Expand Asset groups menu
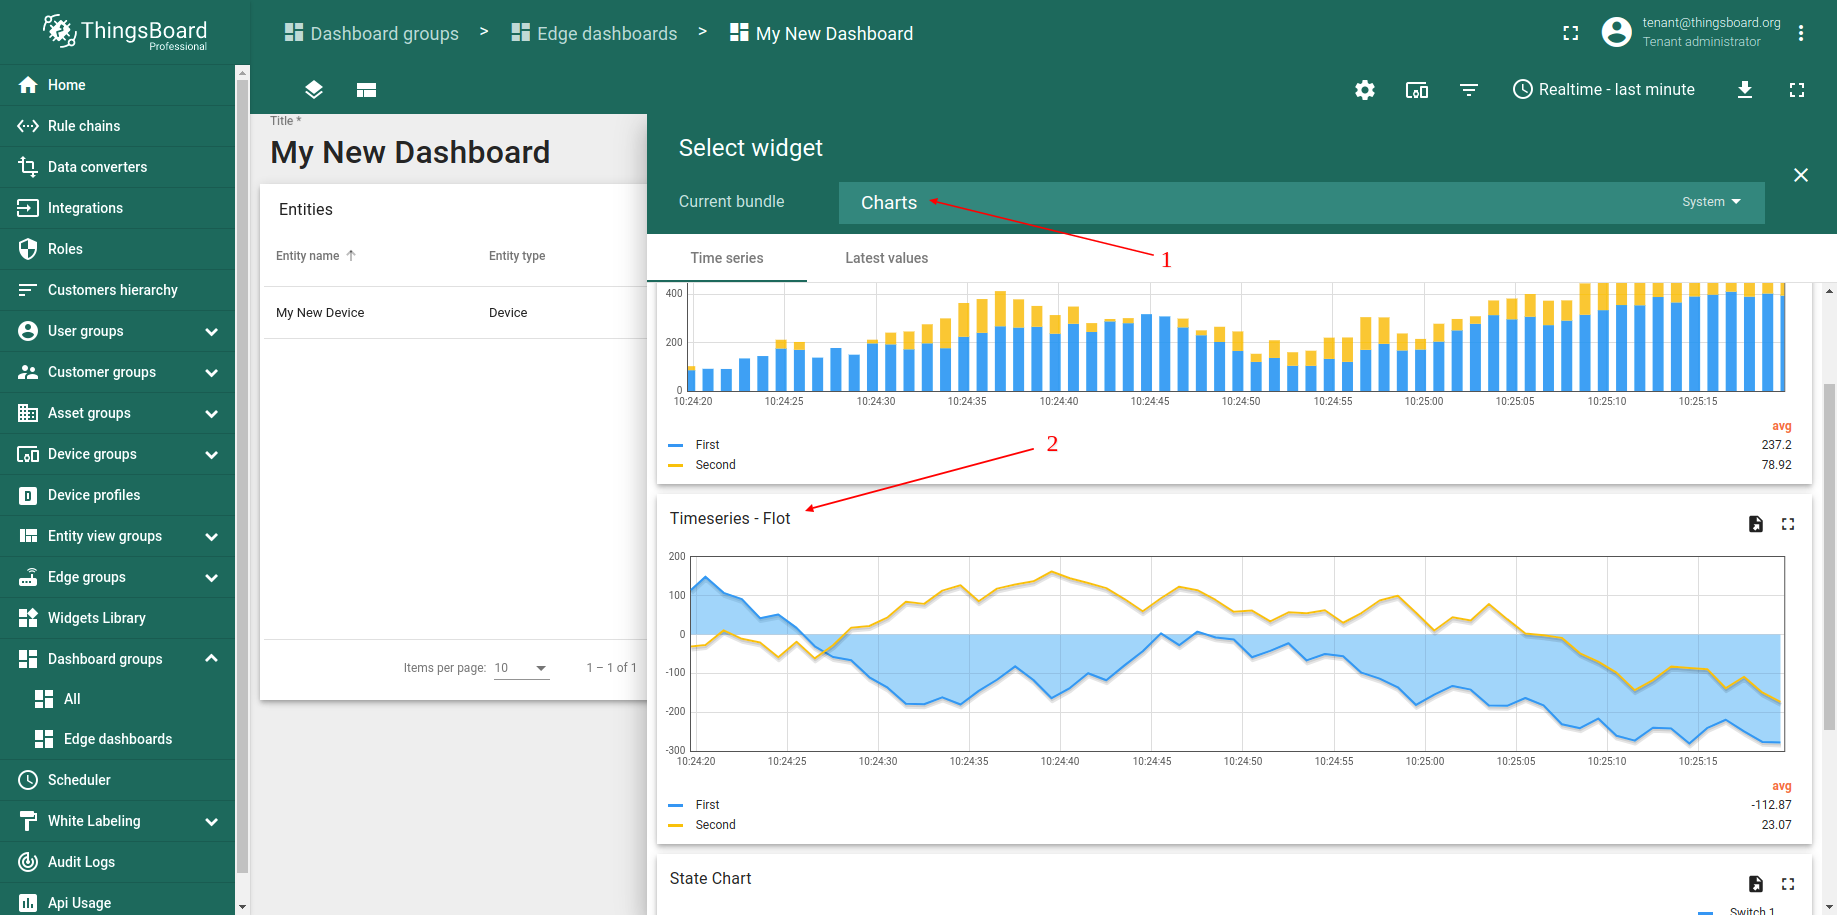 [x=117, y=413]
